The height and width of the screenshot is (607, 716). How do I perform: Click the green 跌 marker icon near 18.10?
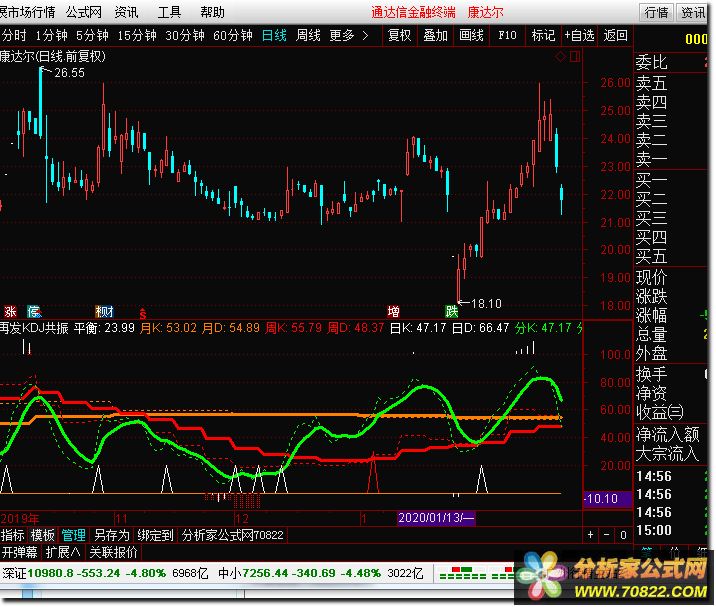[451, 310]
